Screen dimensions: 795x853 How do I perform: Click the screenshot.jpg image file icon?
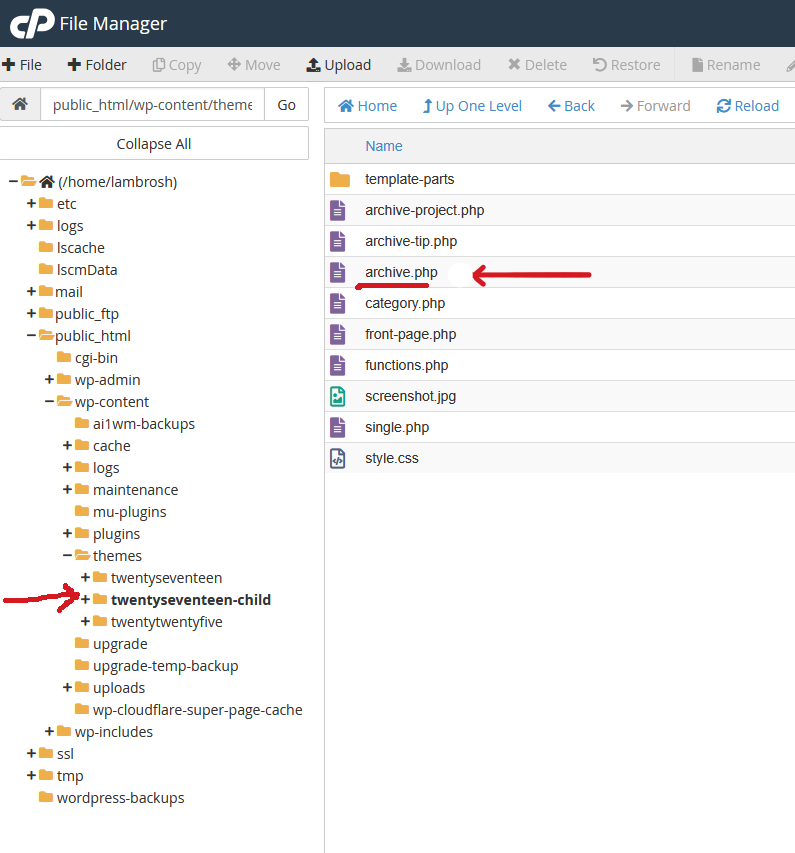click(x=339, y=396)
